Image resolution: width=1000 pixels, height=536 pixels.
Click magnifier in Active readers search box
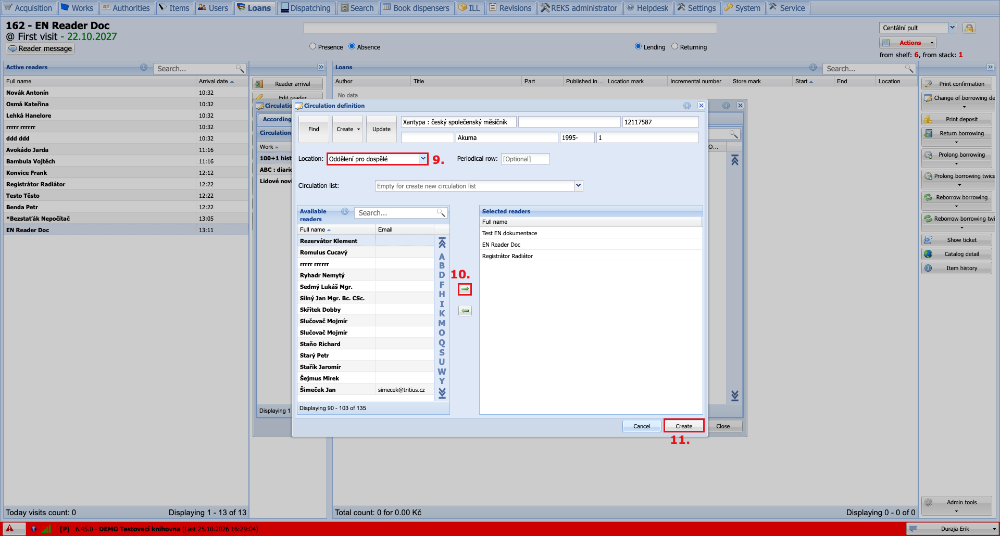(240, 68)
